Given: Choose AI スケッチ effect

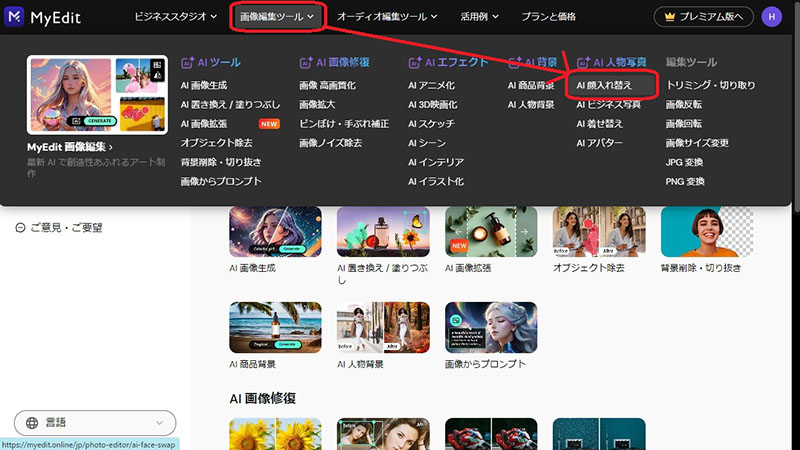Looking at the screenshot, I should (x=431, y=124).
